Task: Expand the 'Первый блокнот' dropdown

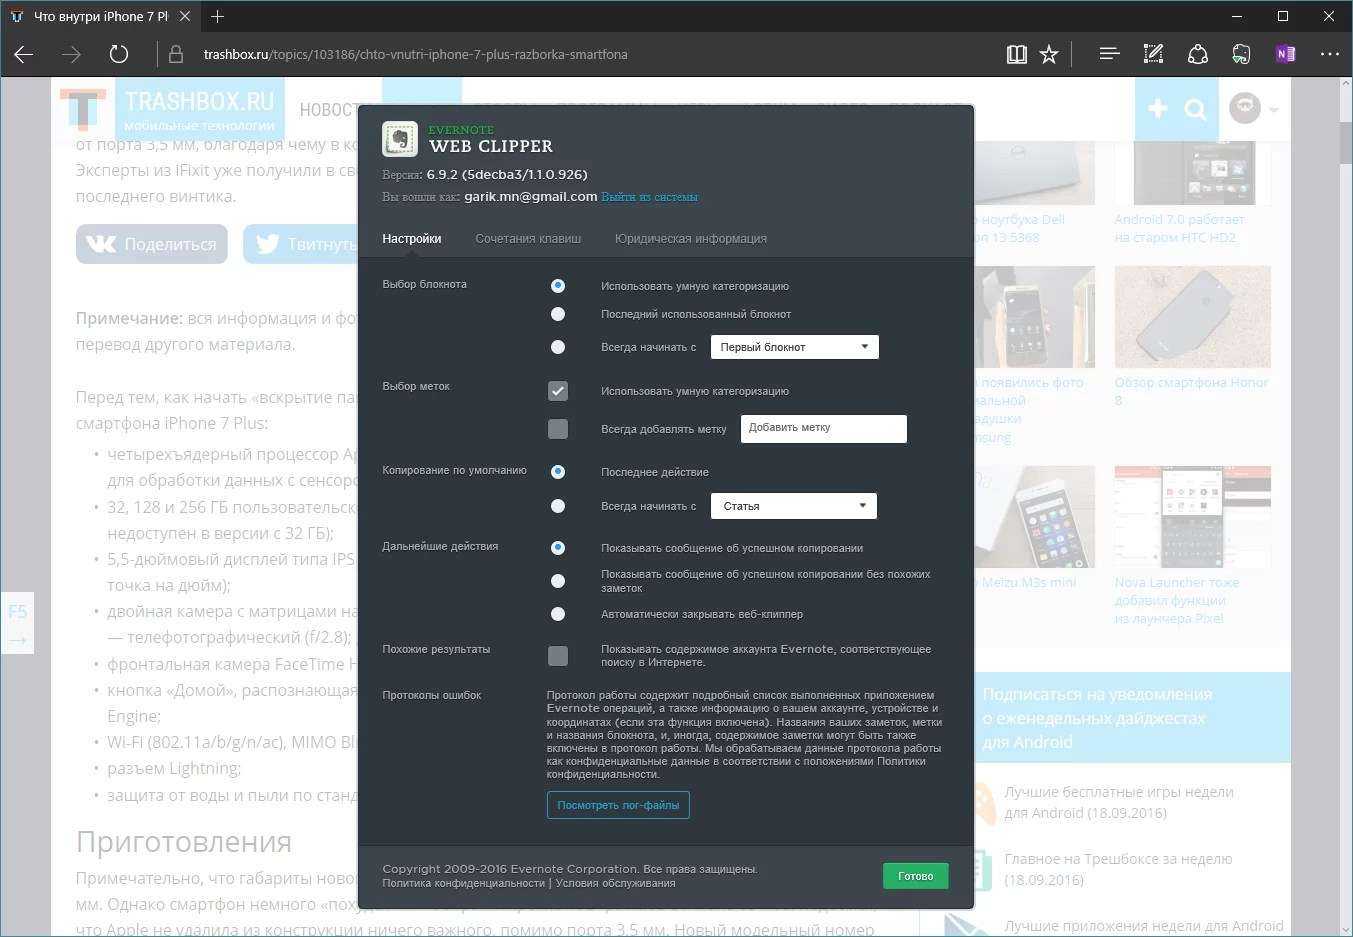Action: click(x=794, y=347)
